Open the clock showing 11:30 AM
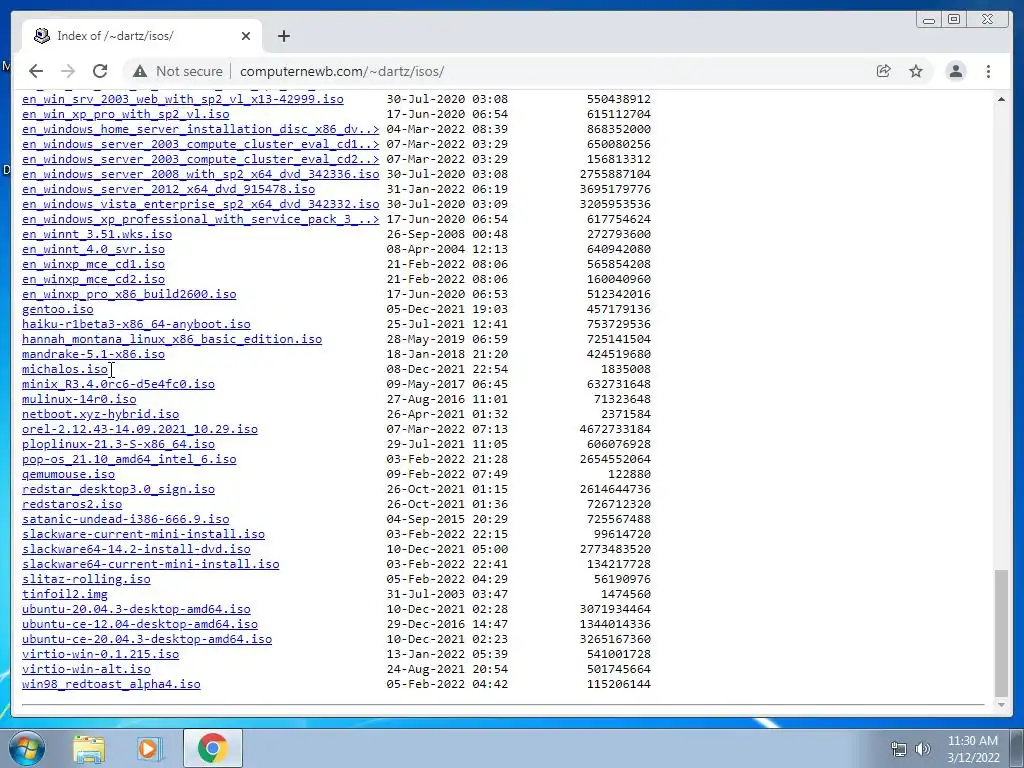The image size is (1024, 768). tap(973, 748)
